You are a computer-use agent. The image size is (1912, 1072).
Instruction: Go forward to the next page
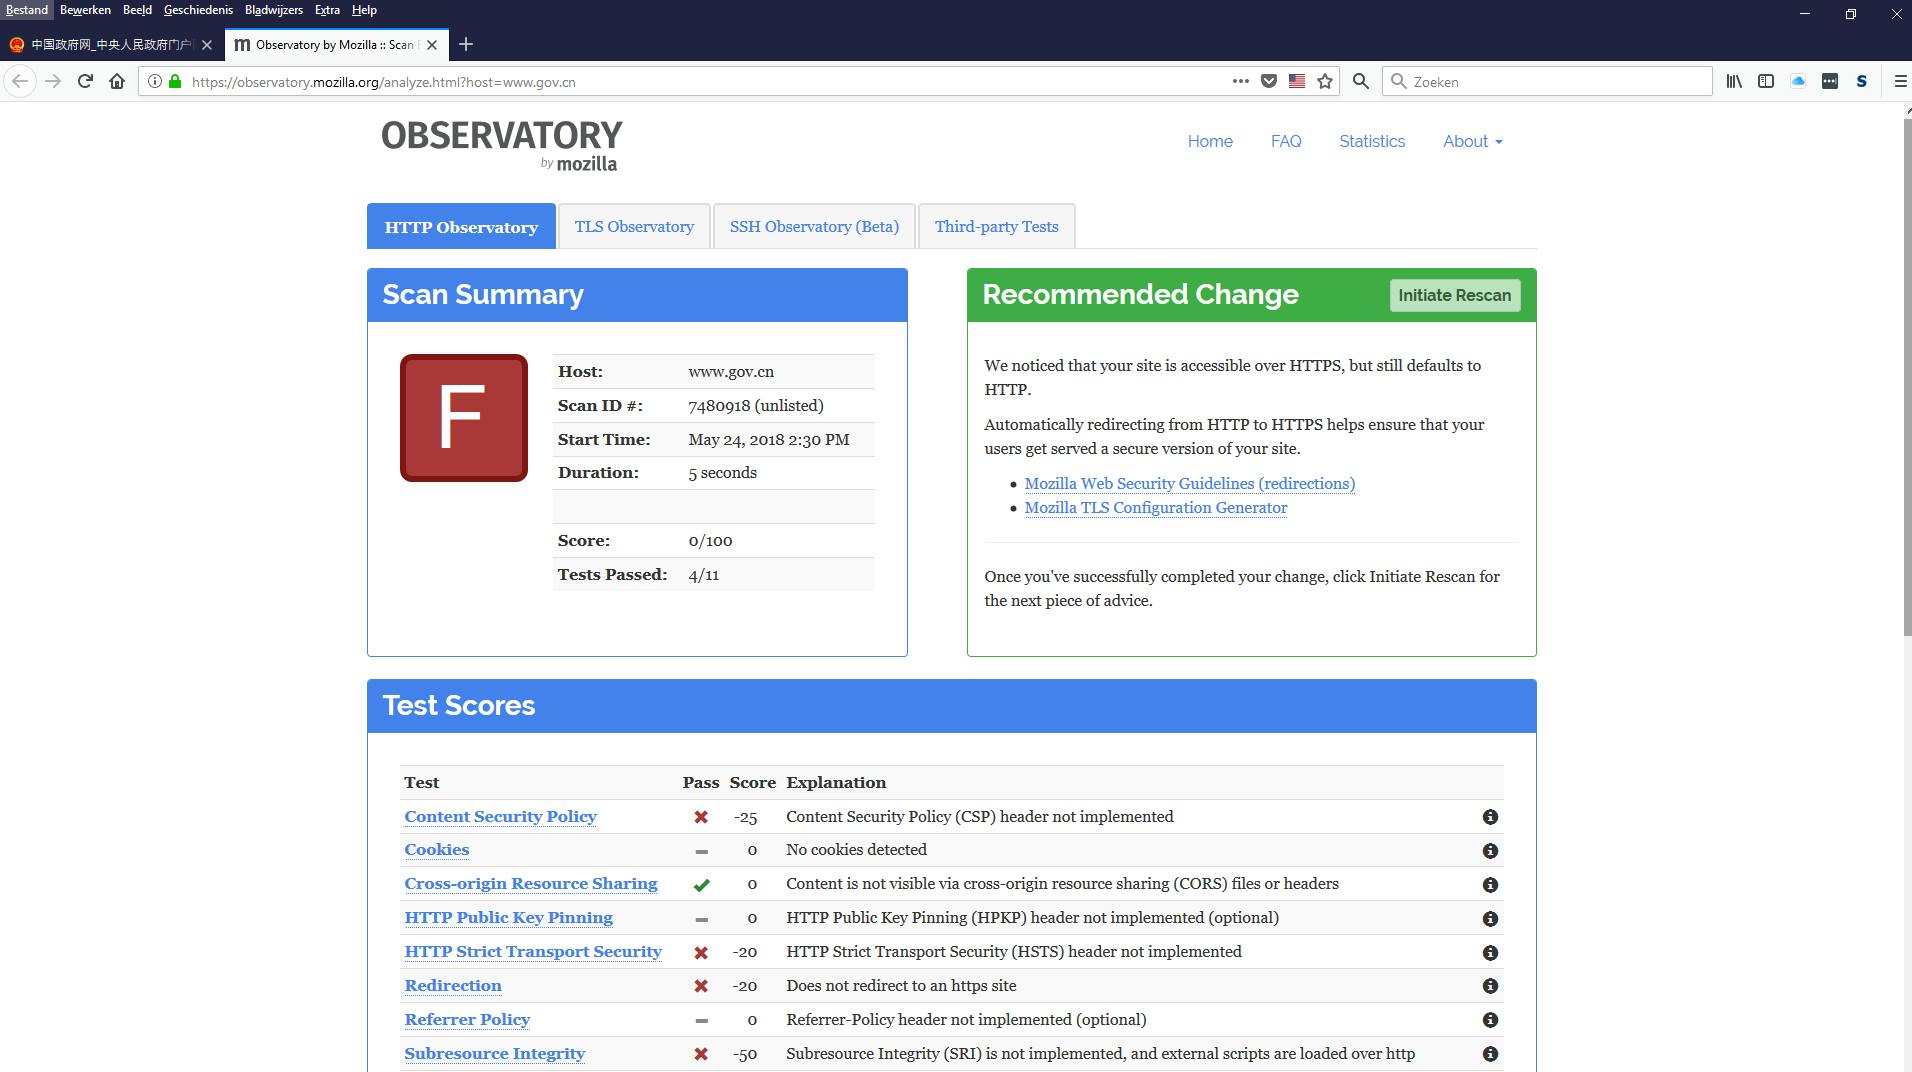point(53,82)
